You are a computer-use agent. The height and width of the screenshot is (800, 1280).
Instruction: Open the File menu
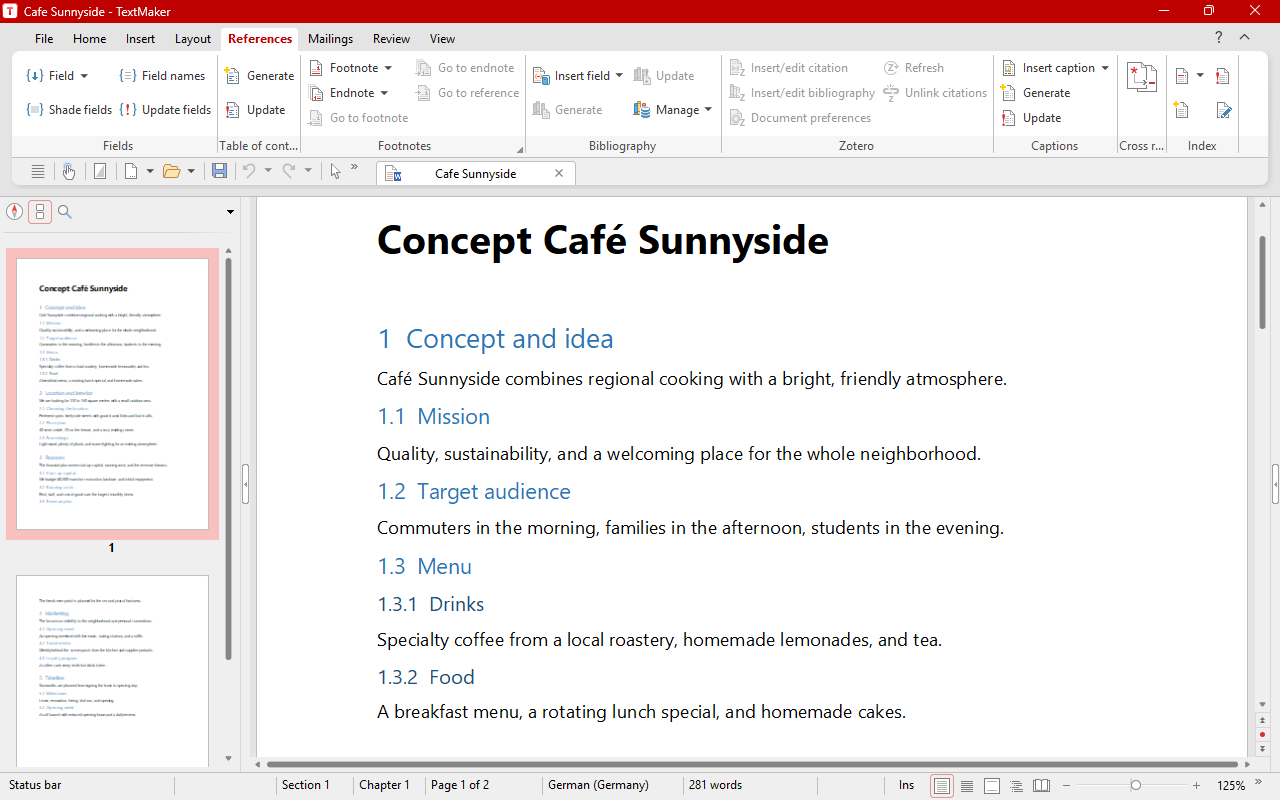click(x=44, y=39)
